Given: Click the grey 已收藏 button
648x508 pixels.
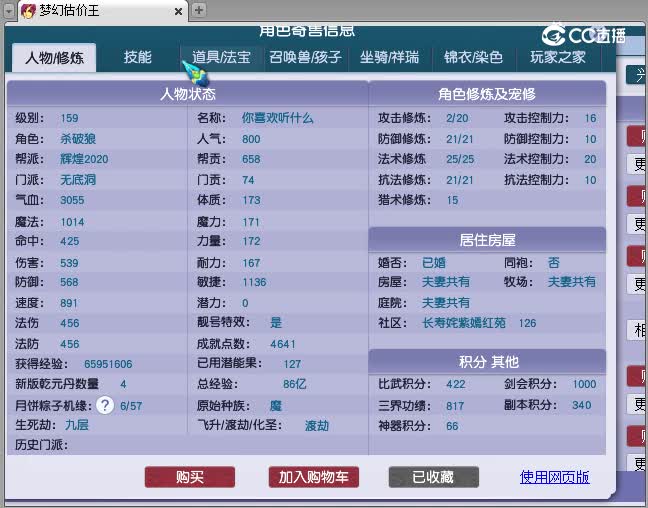Looking at the screenshot, I should [x=434, y=477].
